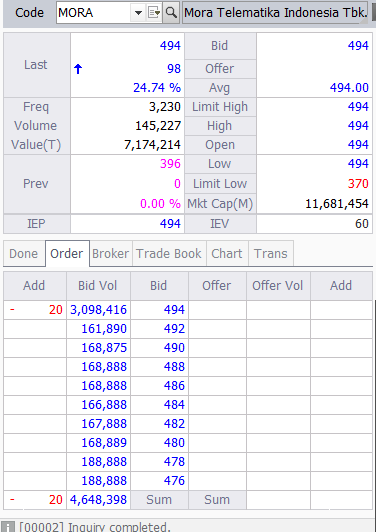The image size is (376, 532).
Task: Click the Offer column header
Action: pyautogui.click(x=217, y=285)
